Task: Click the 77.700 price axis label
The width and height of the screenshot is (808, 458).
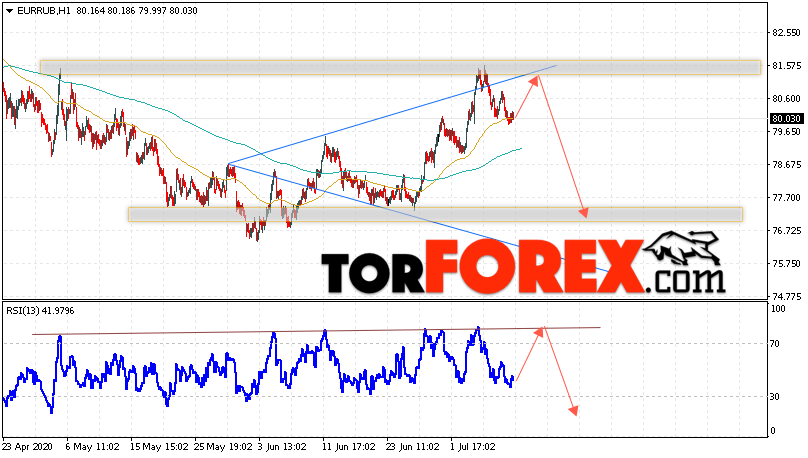Action: point(786,197)
